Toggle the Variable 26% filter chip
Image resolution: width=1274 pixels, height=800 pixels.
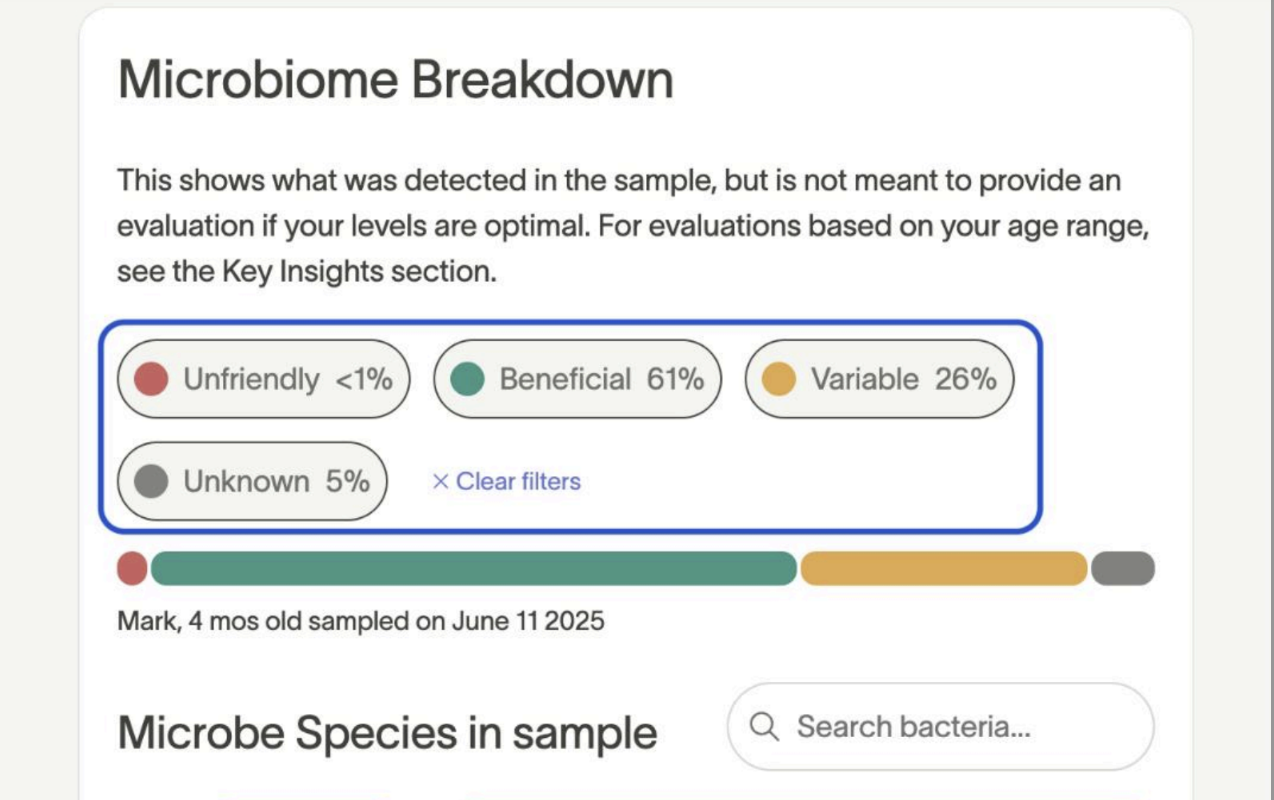pos(879,380)
